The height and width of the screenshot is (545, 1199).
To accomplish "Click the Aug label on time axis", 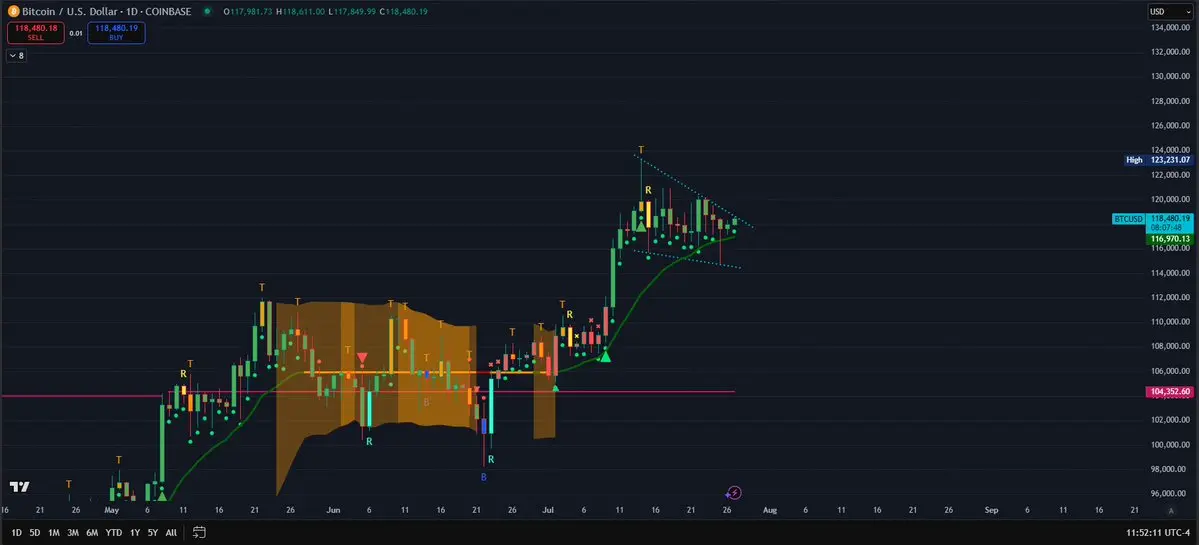I will (x=769, y=510).
